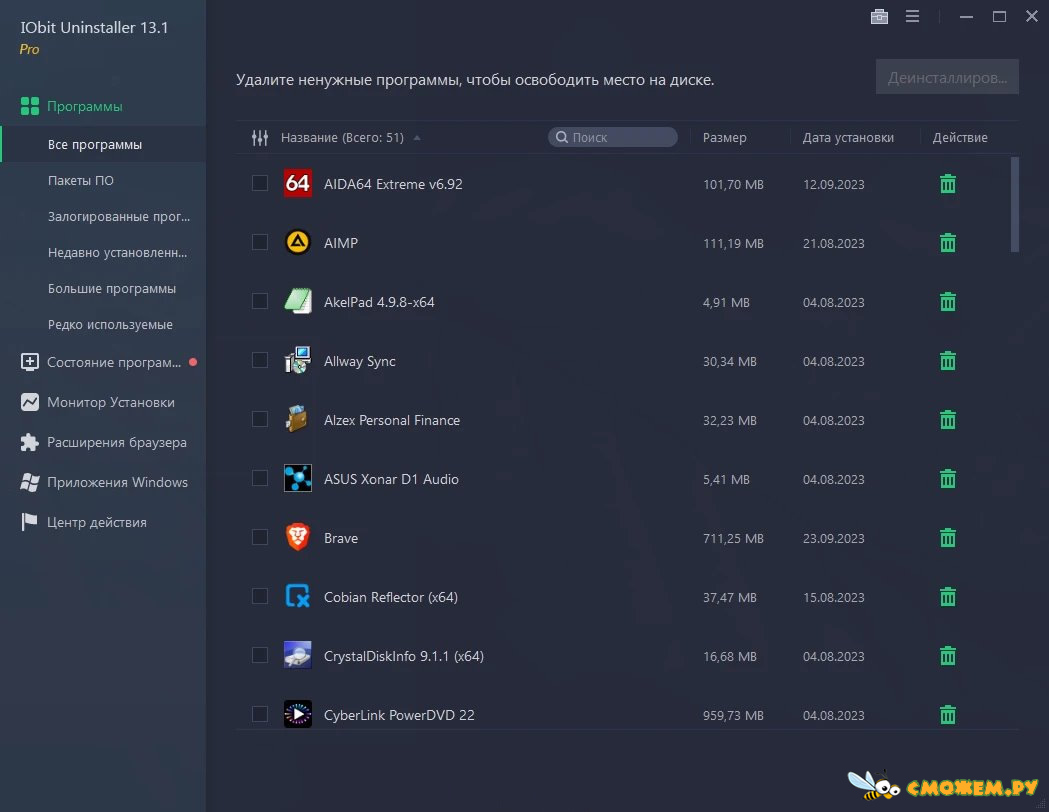Click inside the Поиск search field

coord(613,137)
